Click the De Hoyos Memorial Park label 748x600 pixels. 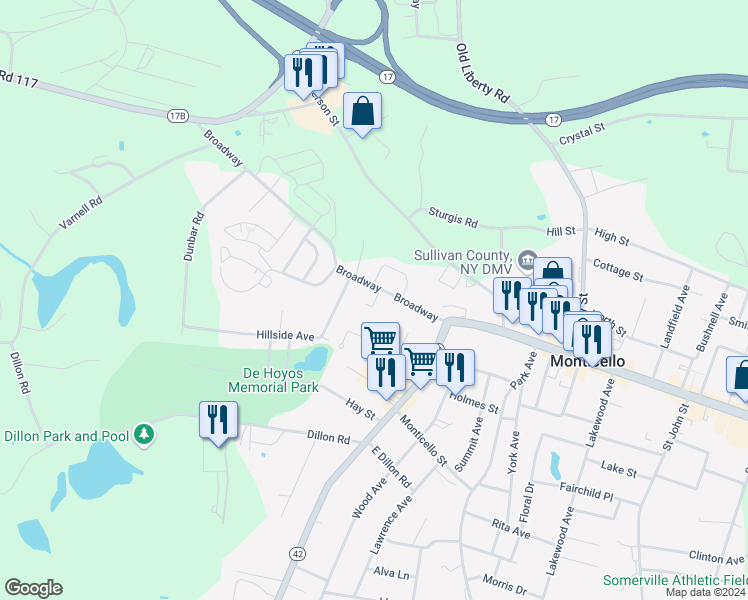[273, 380]
